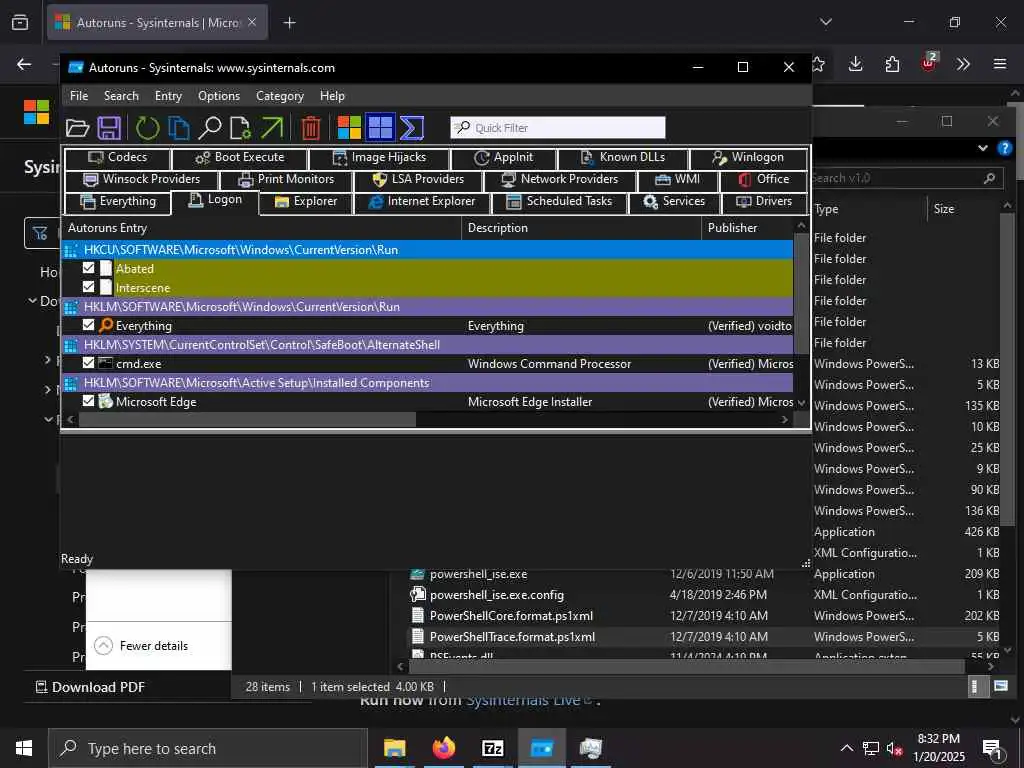Toggle hide Windows entries (blue window icon)
Image resolution: width=1024 pixels, height=768 pixels.
tap(380, 127)
